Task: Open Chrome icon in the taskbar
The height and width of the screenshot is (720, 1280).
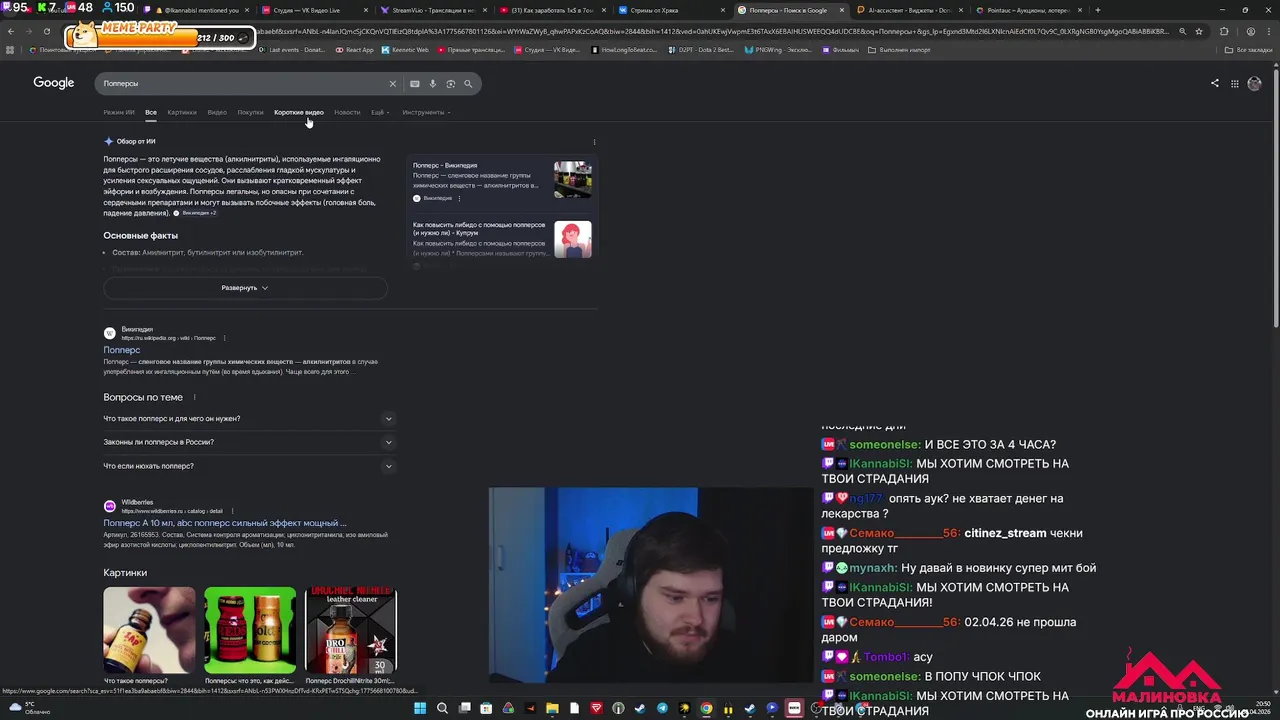Action: [706, 709]
